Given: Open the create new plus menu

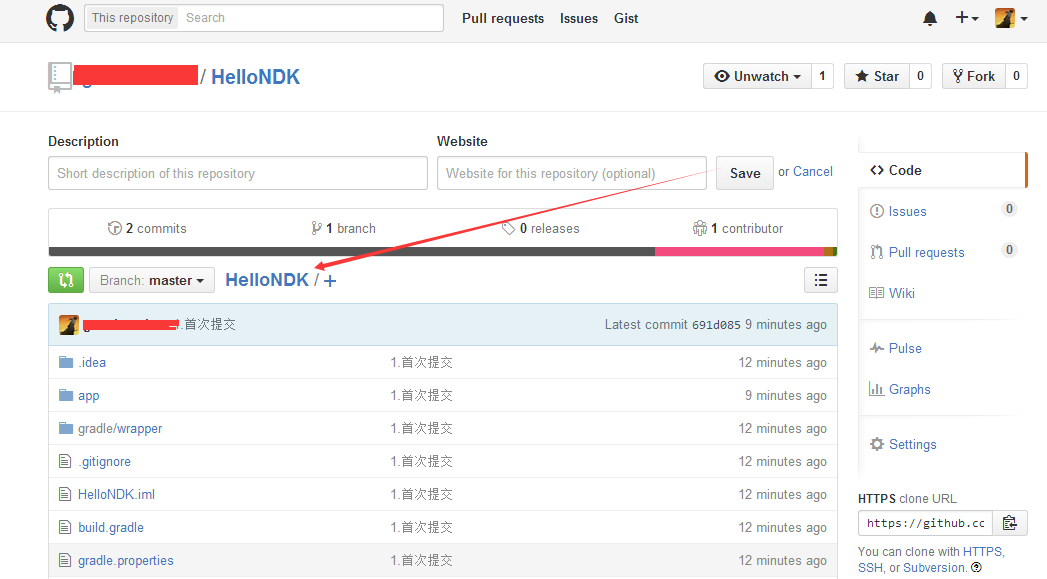Looking at the screenshot, I should tap(966, 18).
